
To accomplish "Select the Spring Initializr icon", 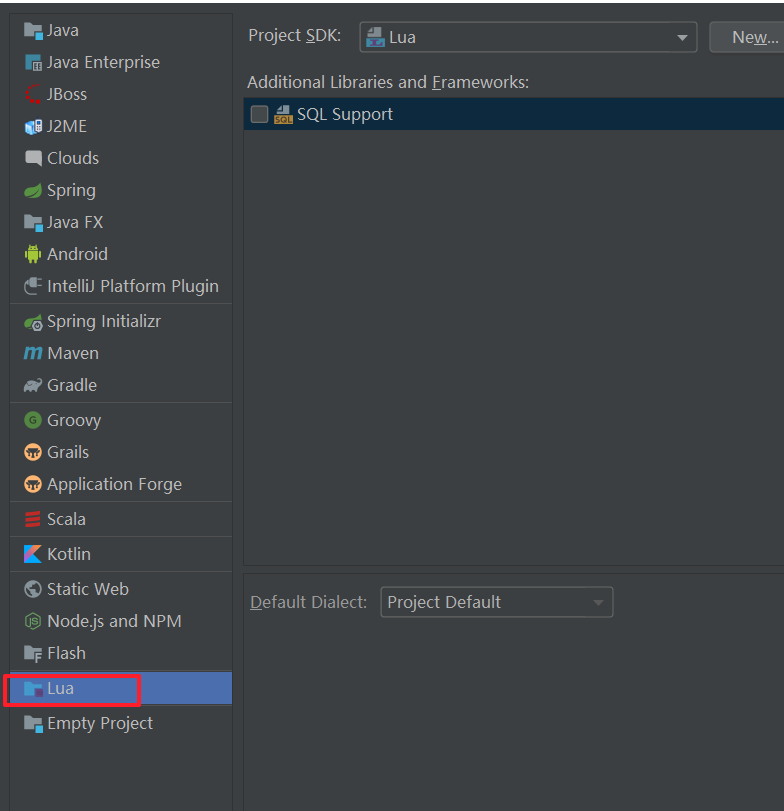I will pyautogui.click(x=33, y=322).
